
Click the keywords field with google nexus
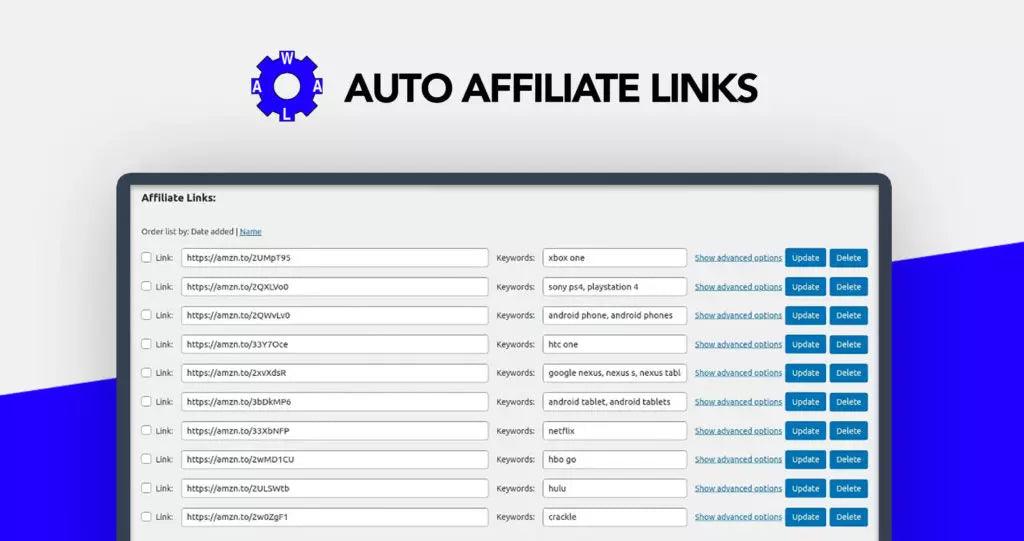pos(614,373)
